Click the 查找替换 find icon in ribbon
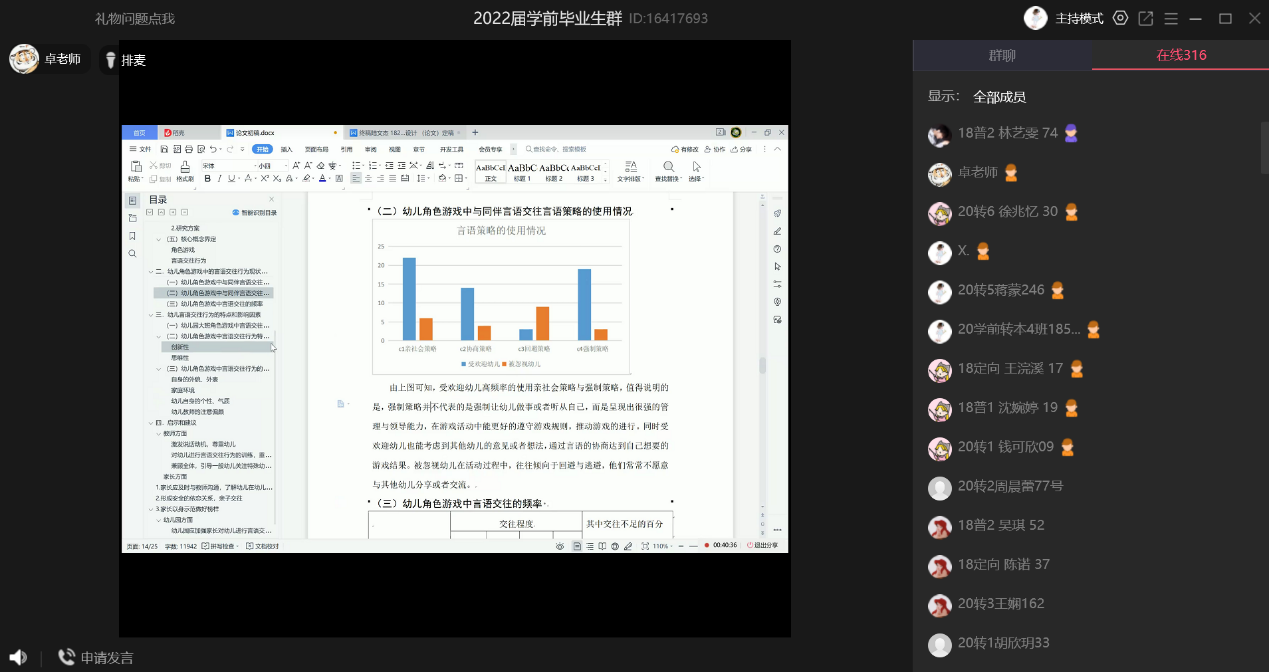Screen dimensions: 1269x672 pyautogui.click(x=668, y=166)
